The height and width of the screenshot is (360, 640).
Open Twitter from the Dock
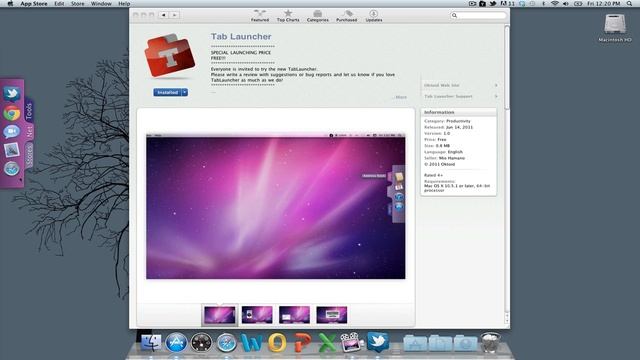(378, 342)
